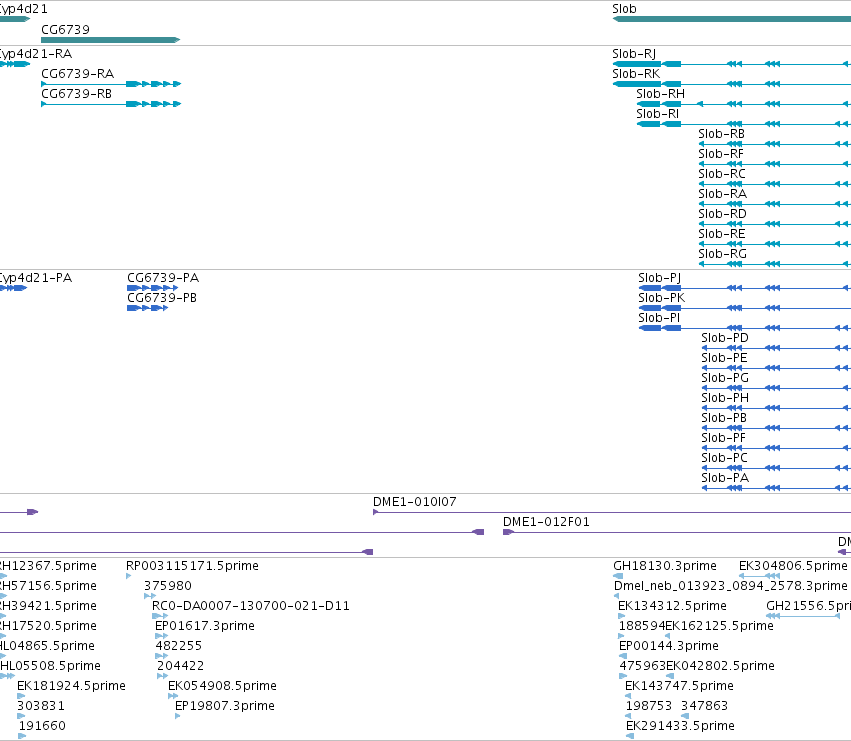
Task: Select feature 482255
Action: point(162,656)
